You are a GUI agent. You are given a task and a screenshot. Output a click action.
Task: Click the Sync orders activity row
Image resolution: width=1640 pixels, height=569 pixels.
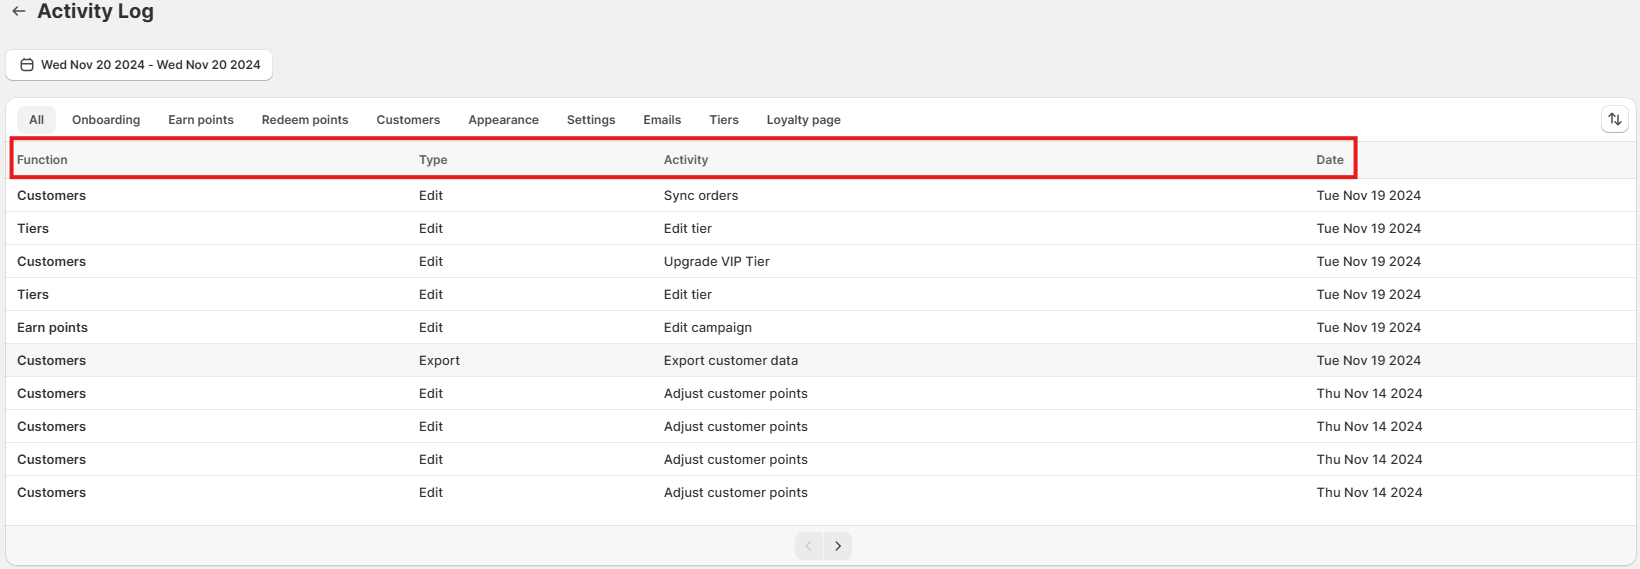tap(701, 196)
